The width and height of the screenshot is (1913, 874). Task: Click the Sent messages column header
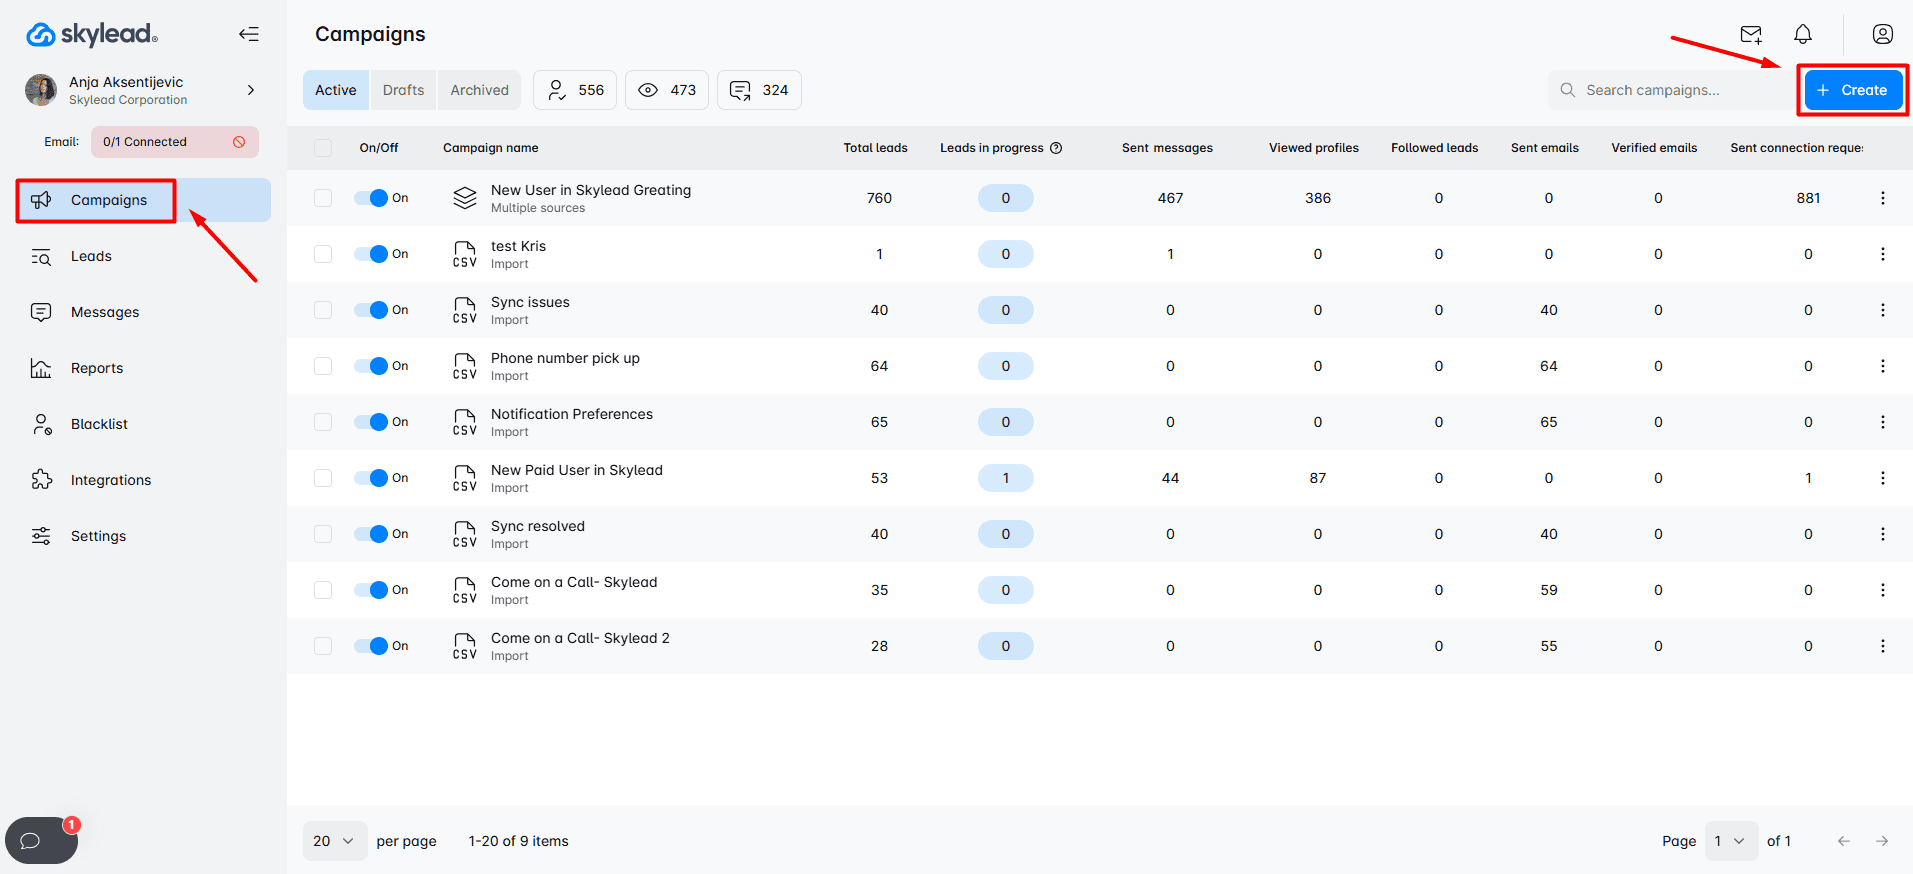[x=1167, y=148]
